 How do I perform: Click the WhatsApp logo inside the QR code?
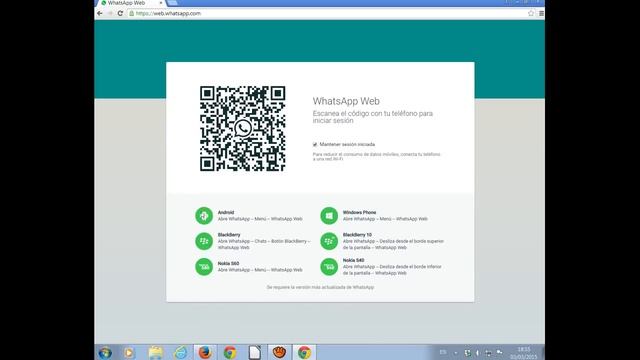click(x=243, y=128)
